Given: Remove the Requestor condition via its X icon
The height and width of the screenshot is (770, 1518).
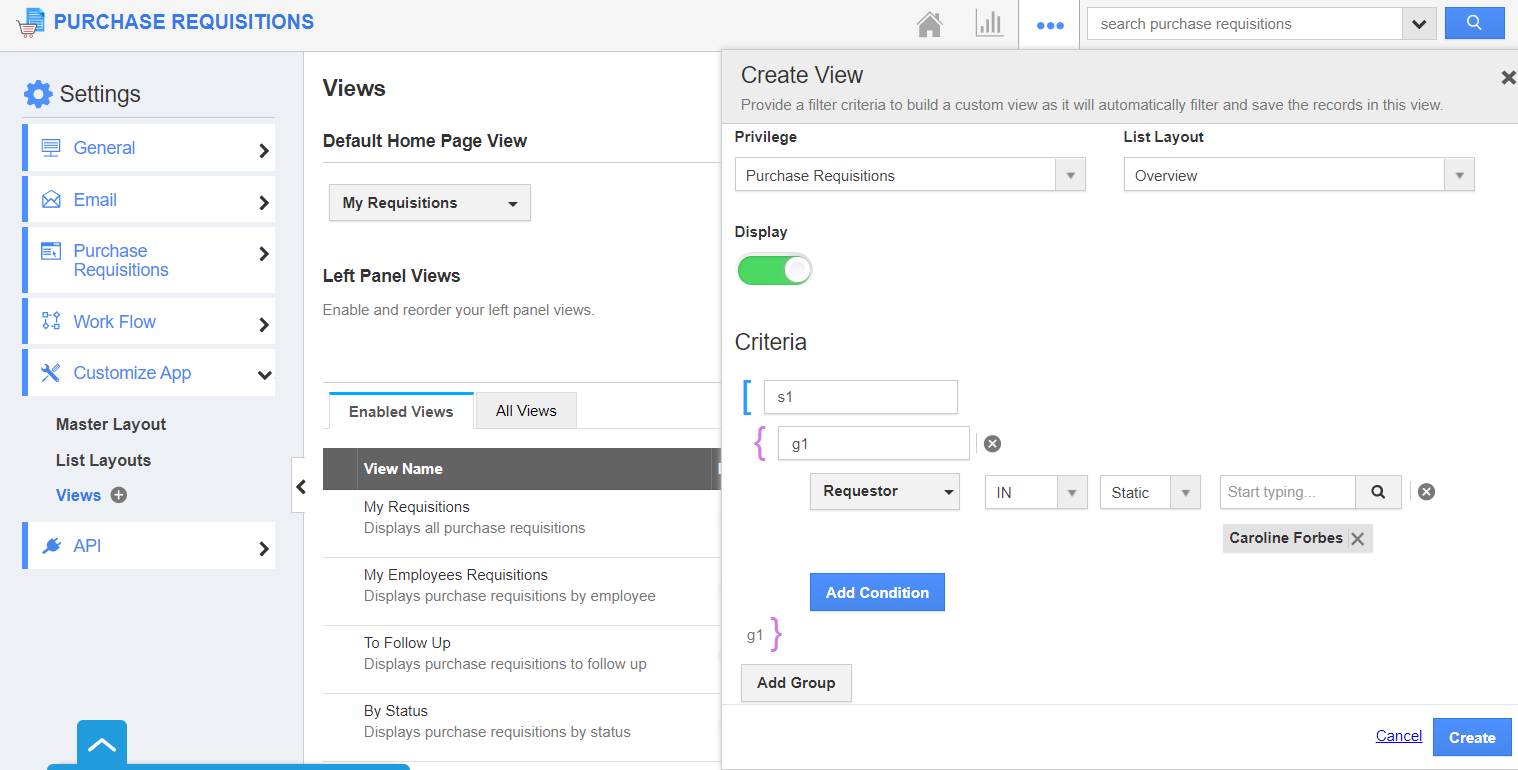Looking at the screenshot, I should 1426,491.
